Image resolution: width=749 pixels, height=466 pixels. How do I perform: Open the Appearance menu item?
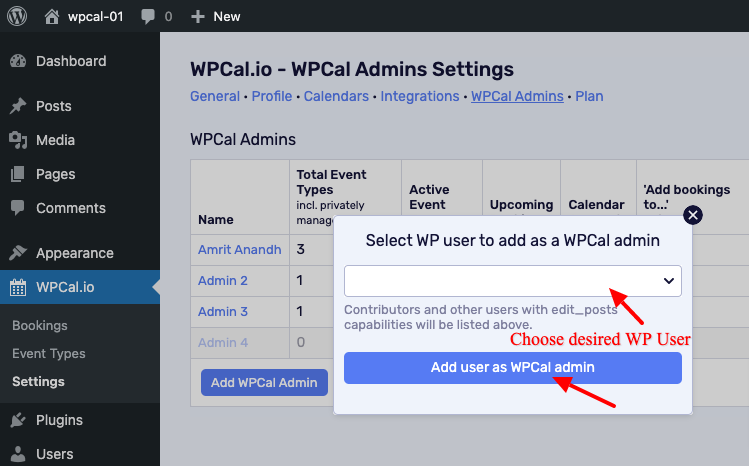coord(75,253)
